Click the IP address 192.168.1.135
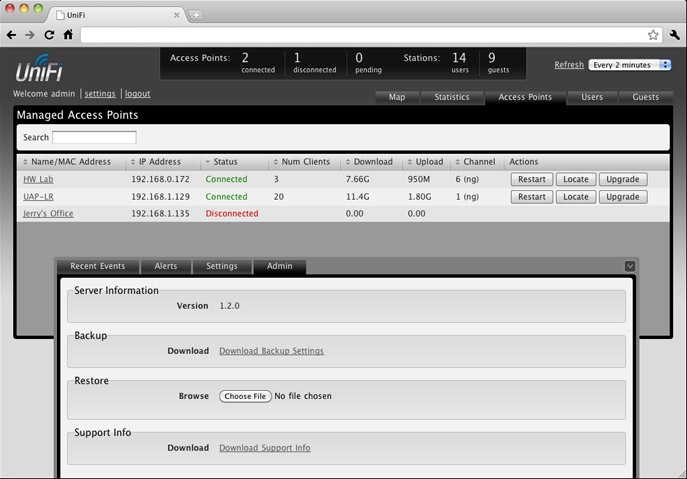The width and height of the screenshot is (687, 479). [x=160, y=214]
